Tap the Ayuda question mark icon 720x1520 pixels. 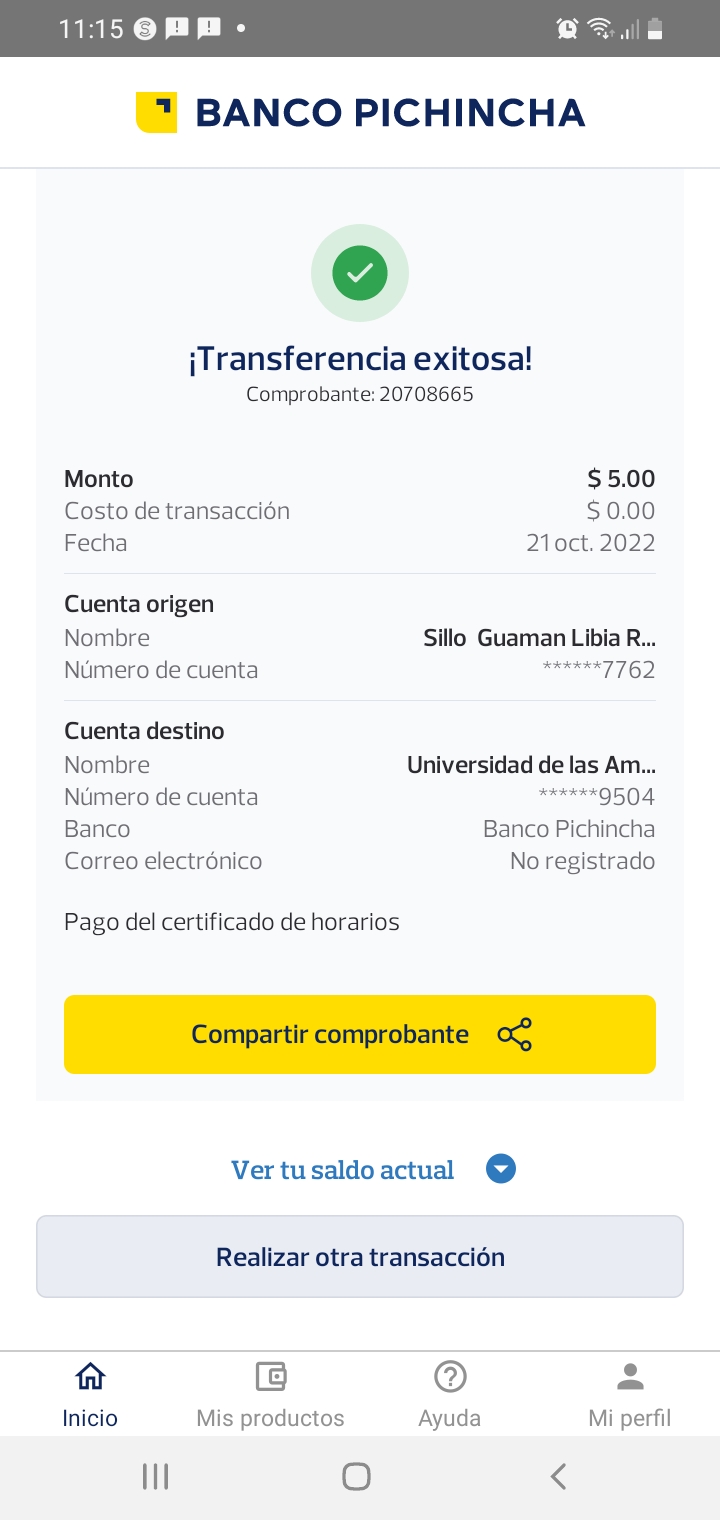tap(450, 1377)
